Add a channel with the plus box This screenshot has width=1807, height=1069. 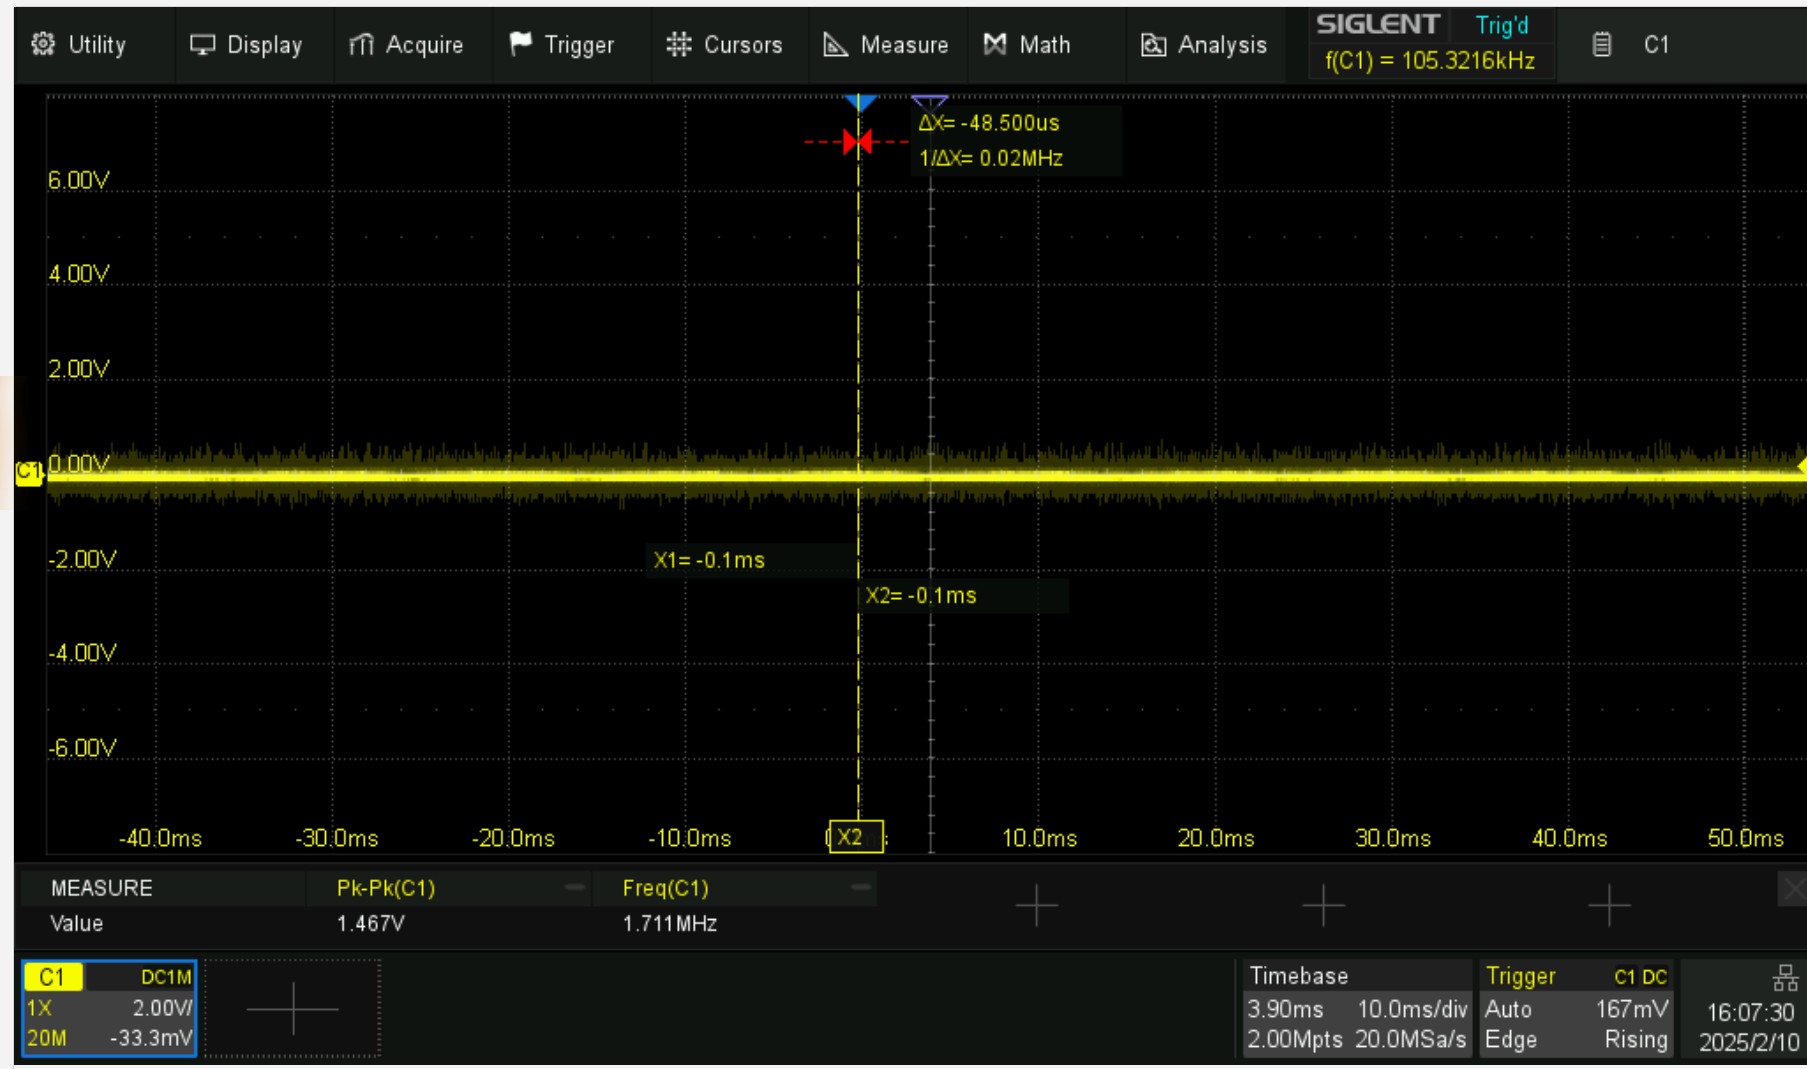pos(293,1008)
